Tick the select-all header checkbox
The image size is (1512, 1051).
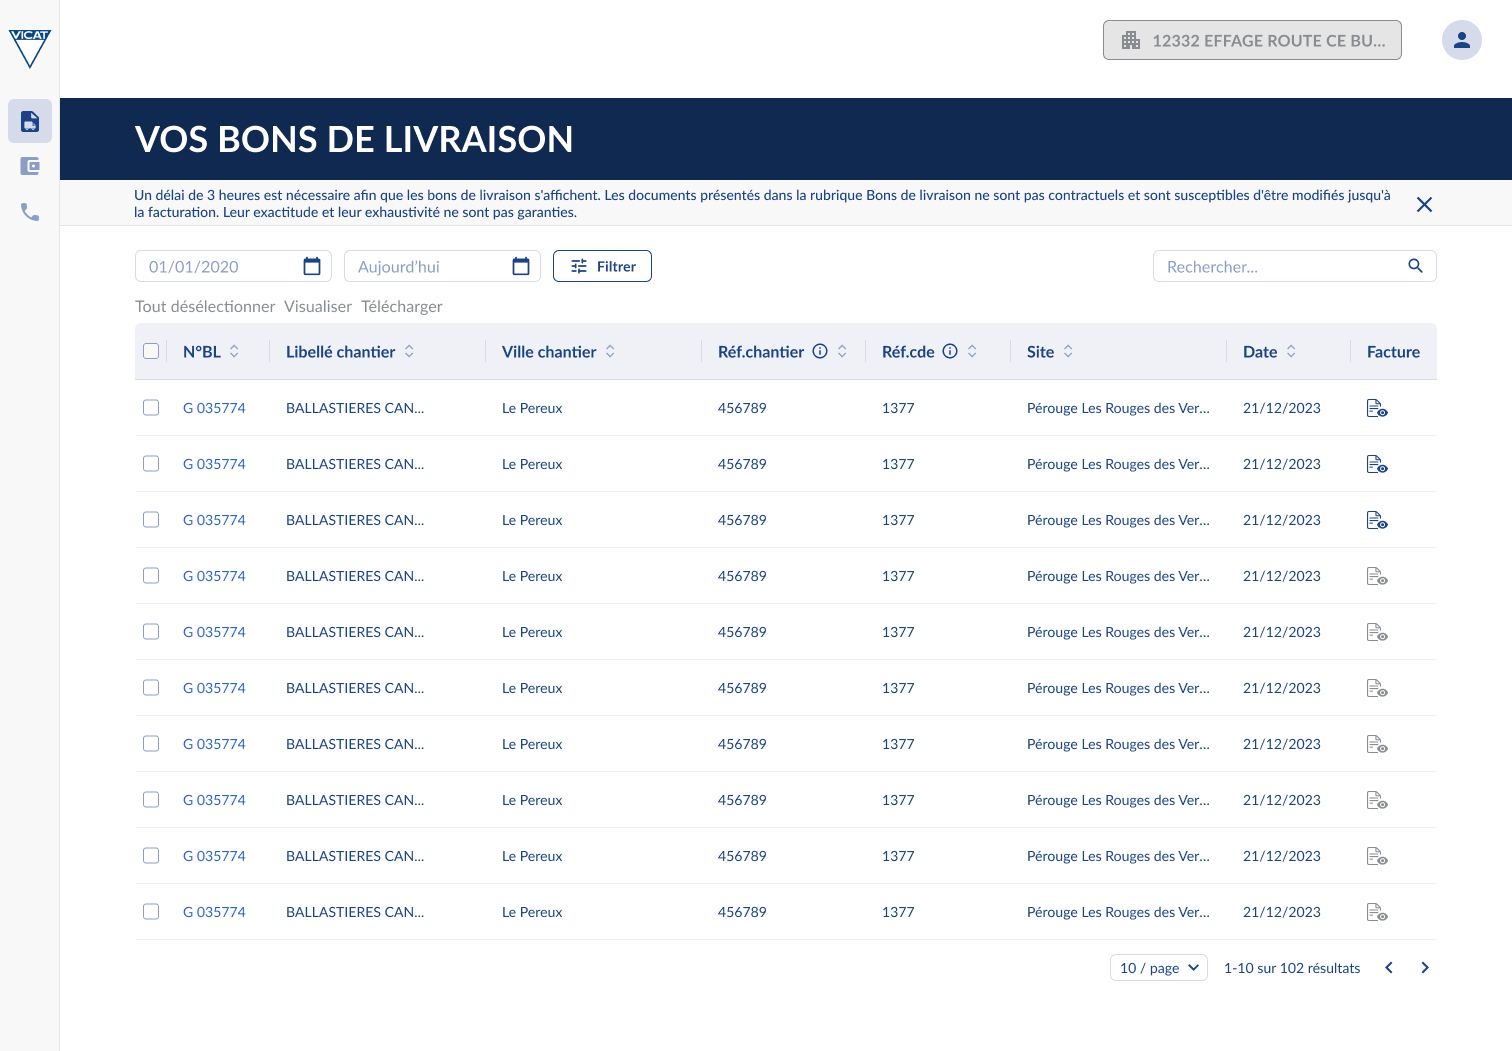(151, 351)
